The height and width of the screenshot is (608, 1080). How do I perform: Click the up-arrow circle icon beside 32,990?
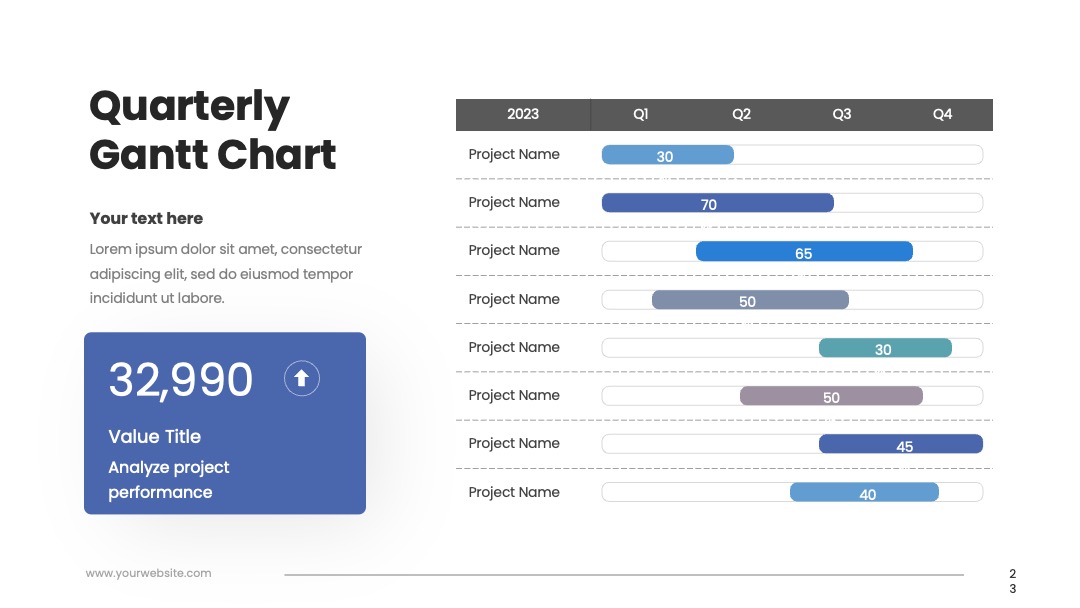click(x=302, y=378)
